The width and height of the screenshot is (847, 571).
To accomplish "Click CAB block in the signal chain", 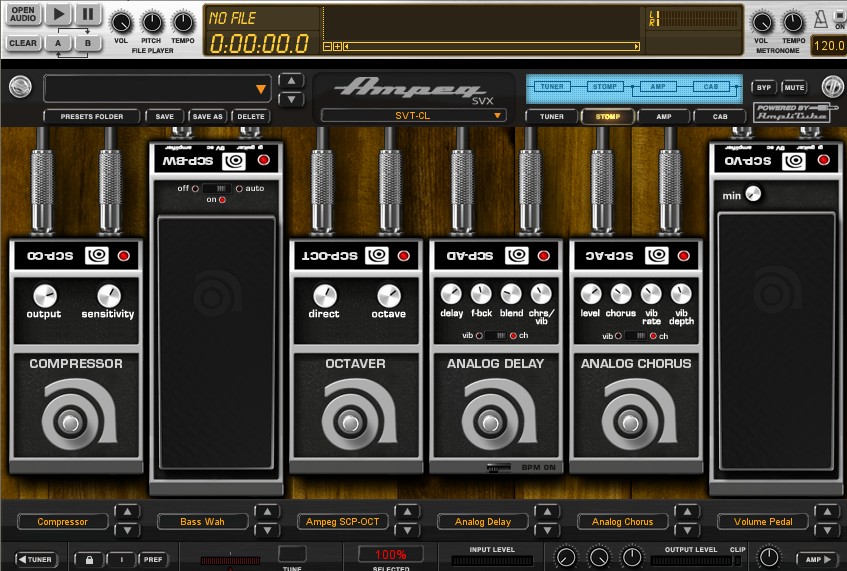I will [711, 86].
